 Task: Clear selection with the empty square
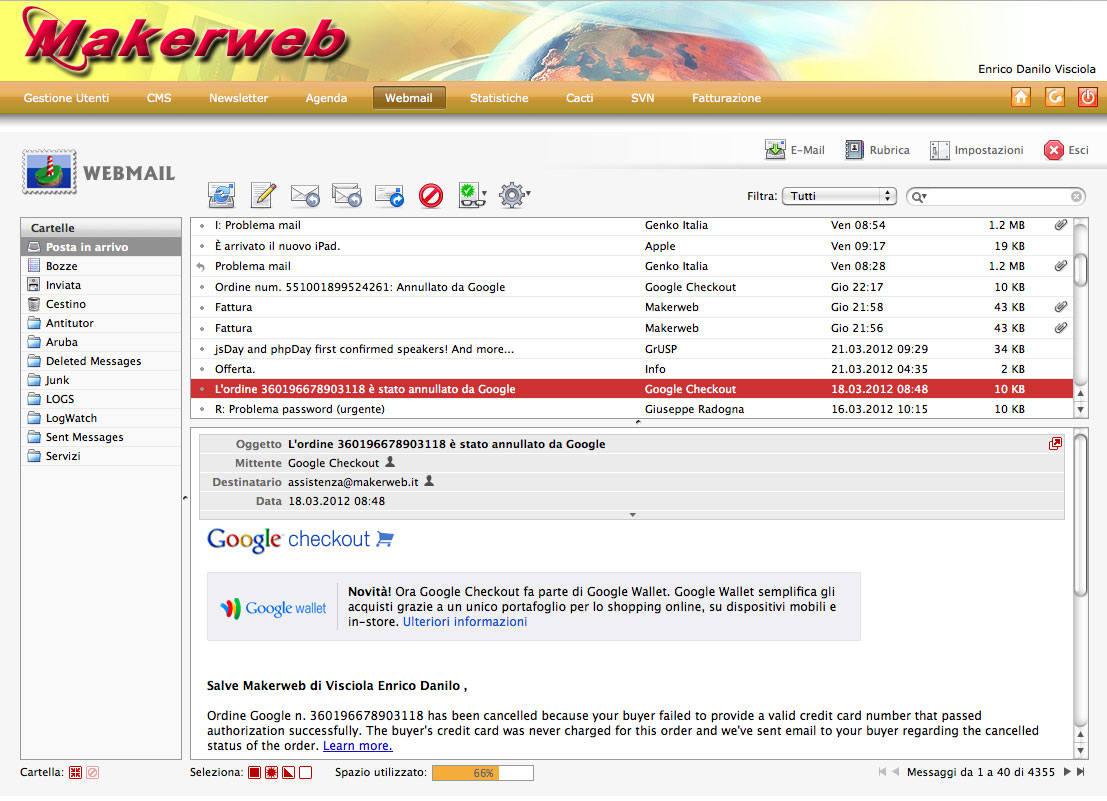click(305, 773)
